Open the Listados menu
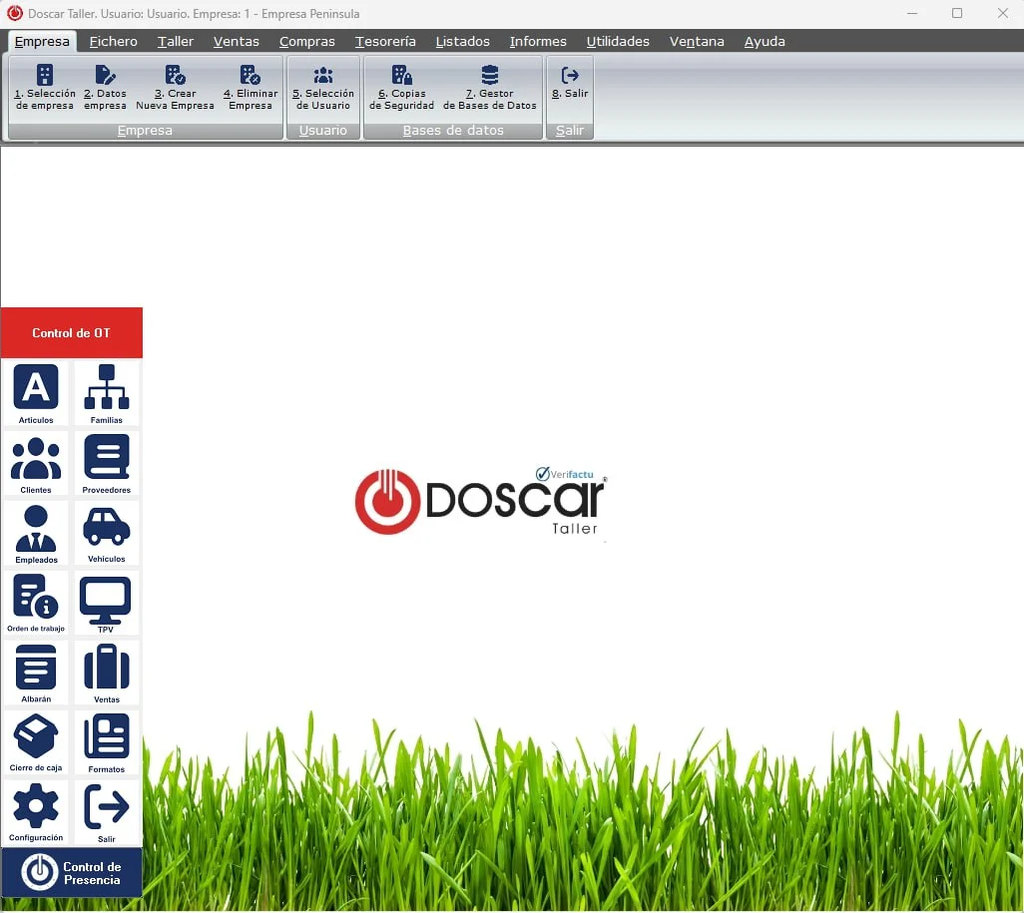Screen dimensions: 1024x913 tap(462, 41)
